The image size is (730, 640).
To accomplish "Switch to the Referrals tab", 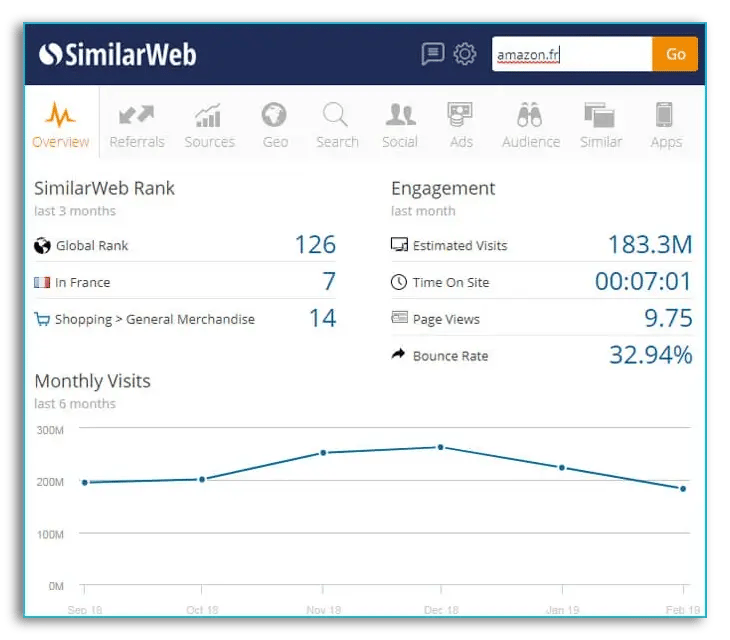I will (x=137, y=125).
